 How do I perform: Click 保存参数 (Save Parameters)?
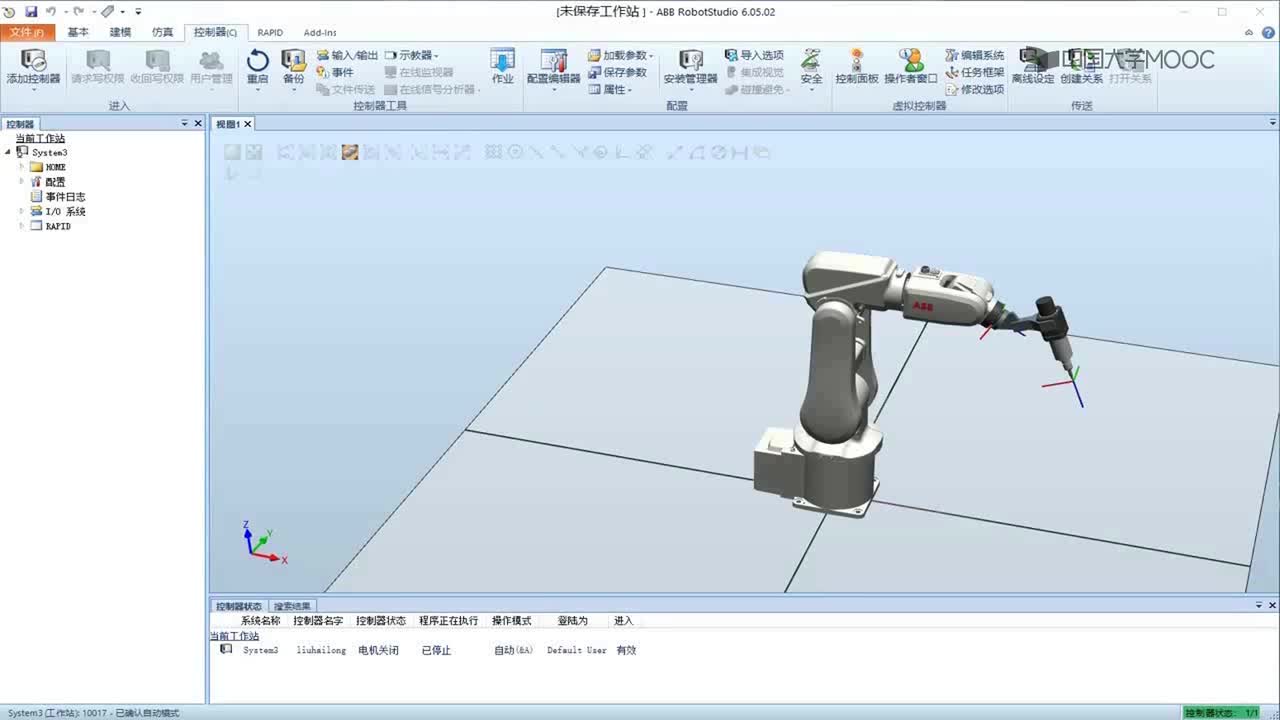(x=617, y=72)
